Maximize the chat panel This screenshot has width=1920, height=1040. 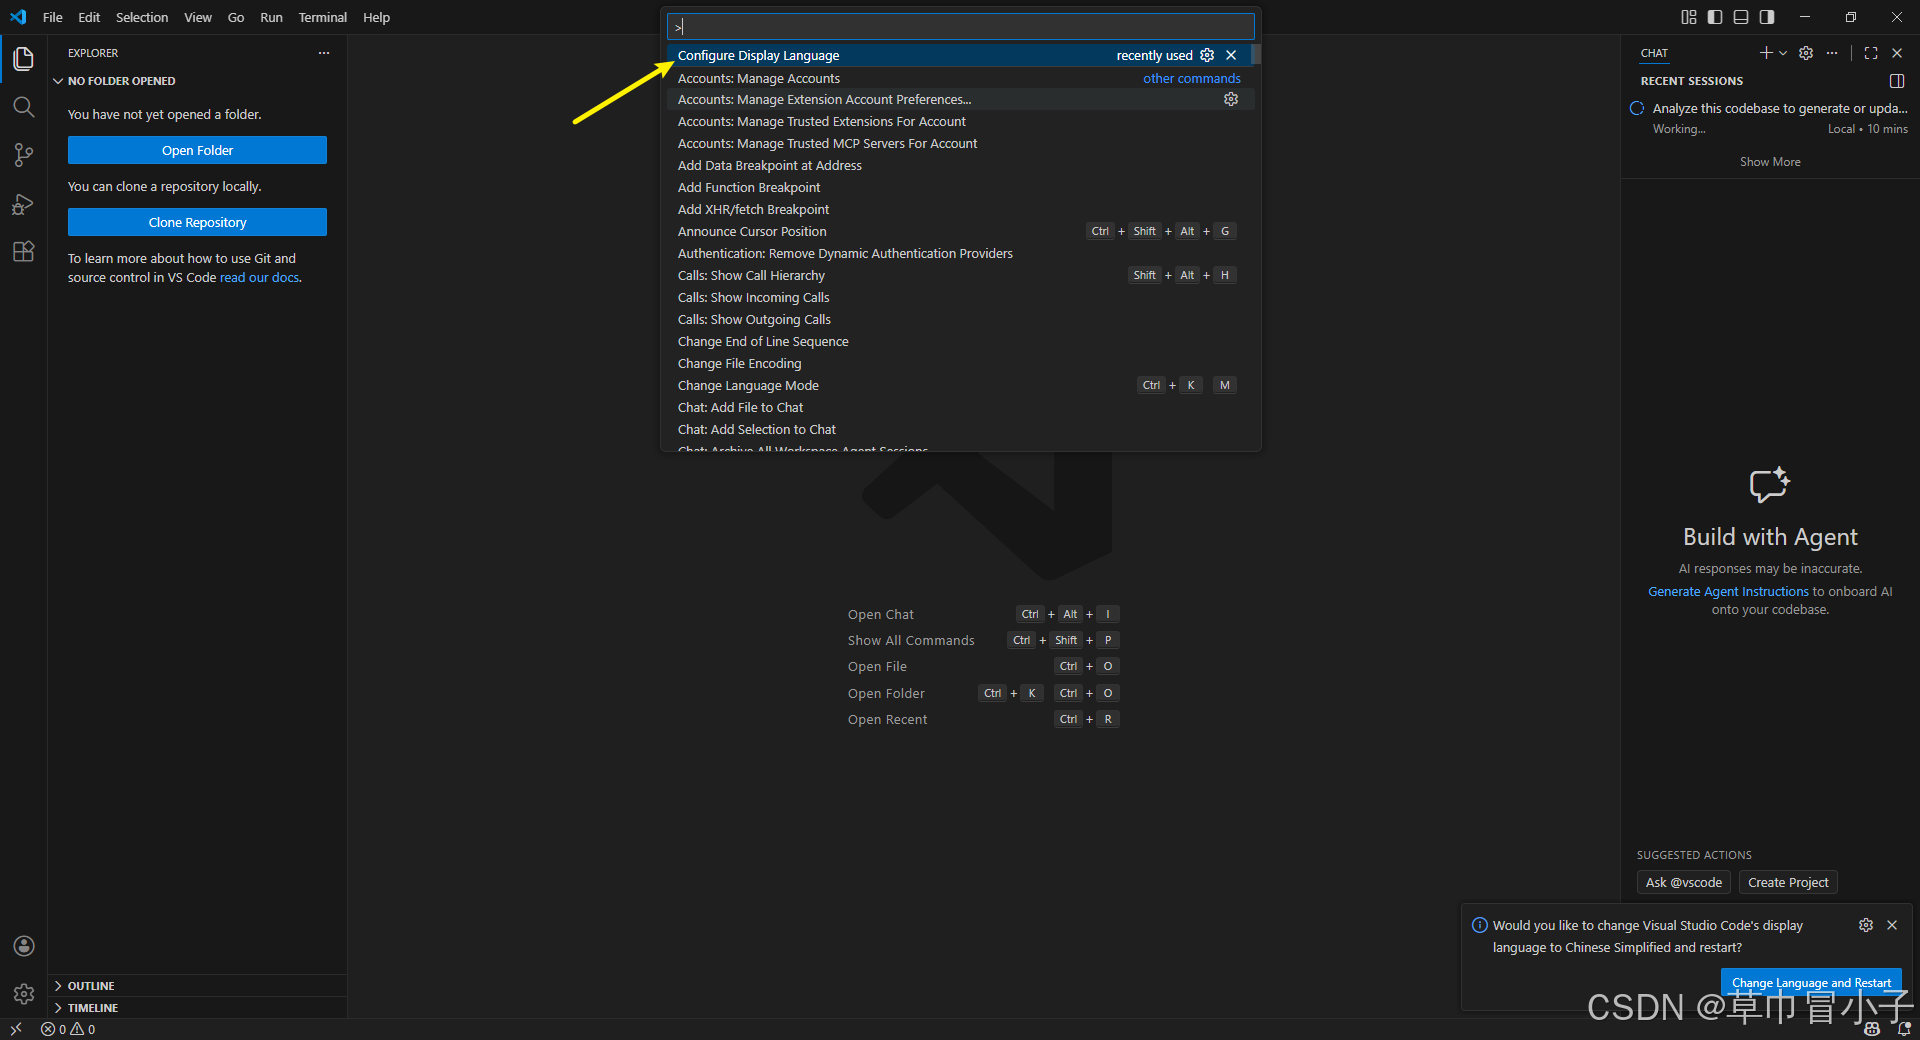tap(1871, 53)
